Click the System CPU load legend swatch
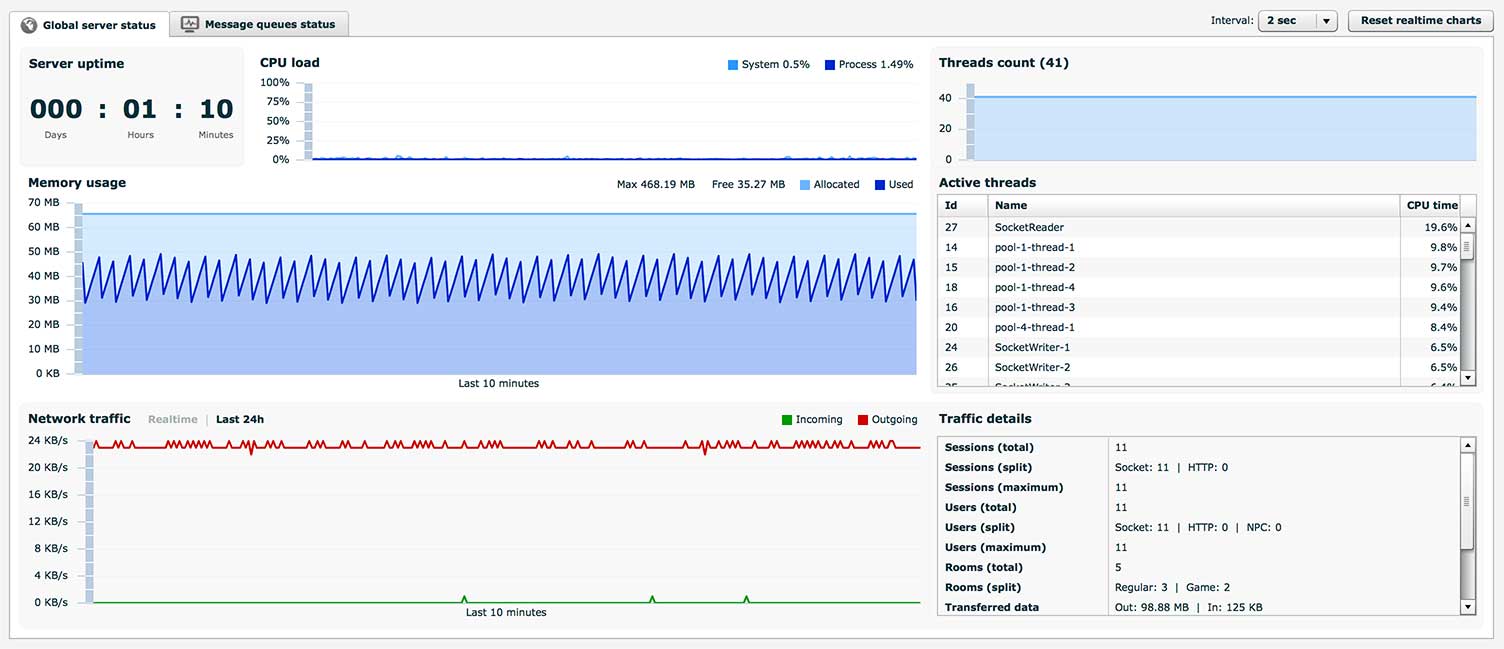The height and width of the screenshot is (649, 1504). [x=733, y=65]
